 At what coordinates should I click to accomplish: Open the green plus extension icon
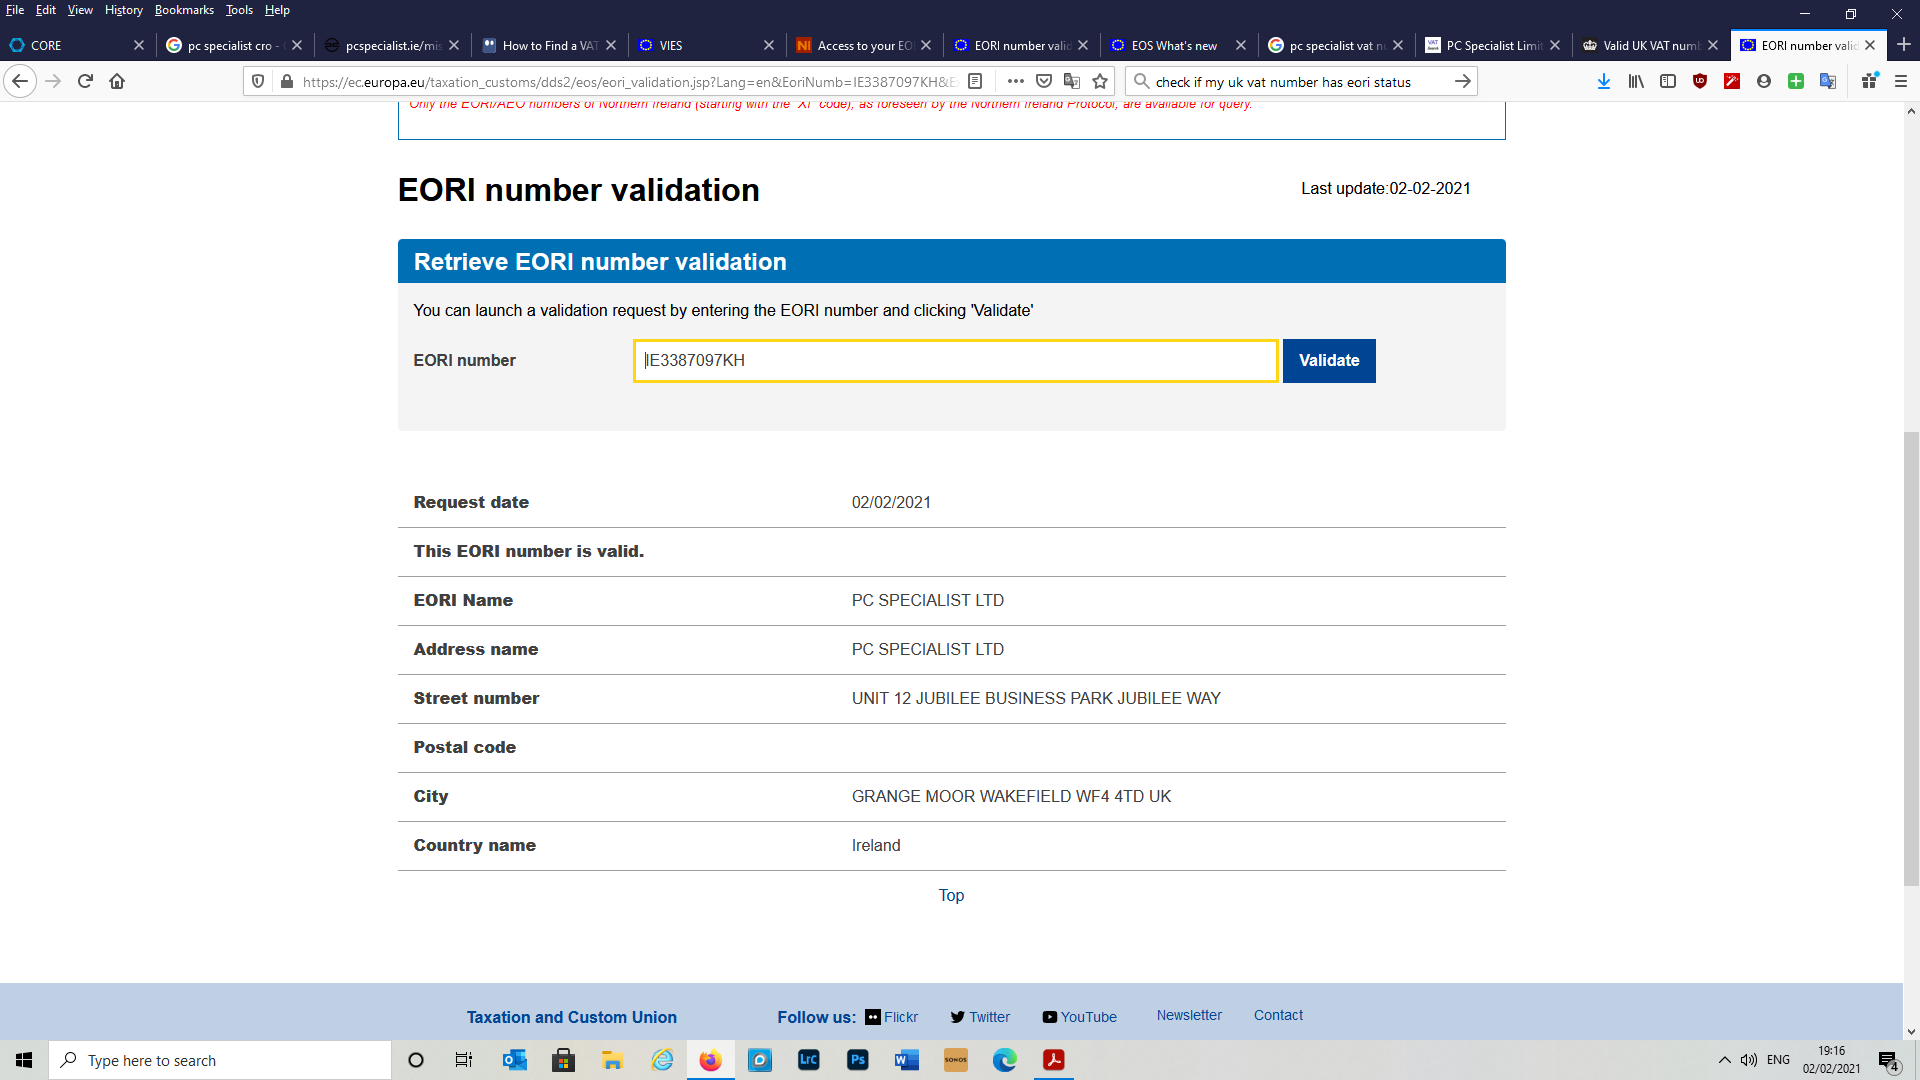pos(1796,81)
